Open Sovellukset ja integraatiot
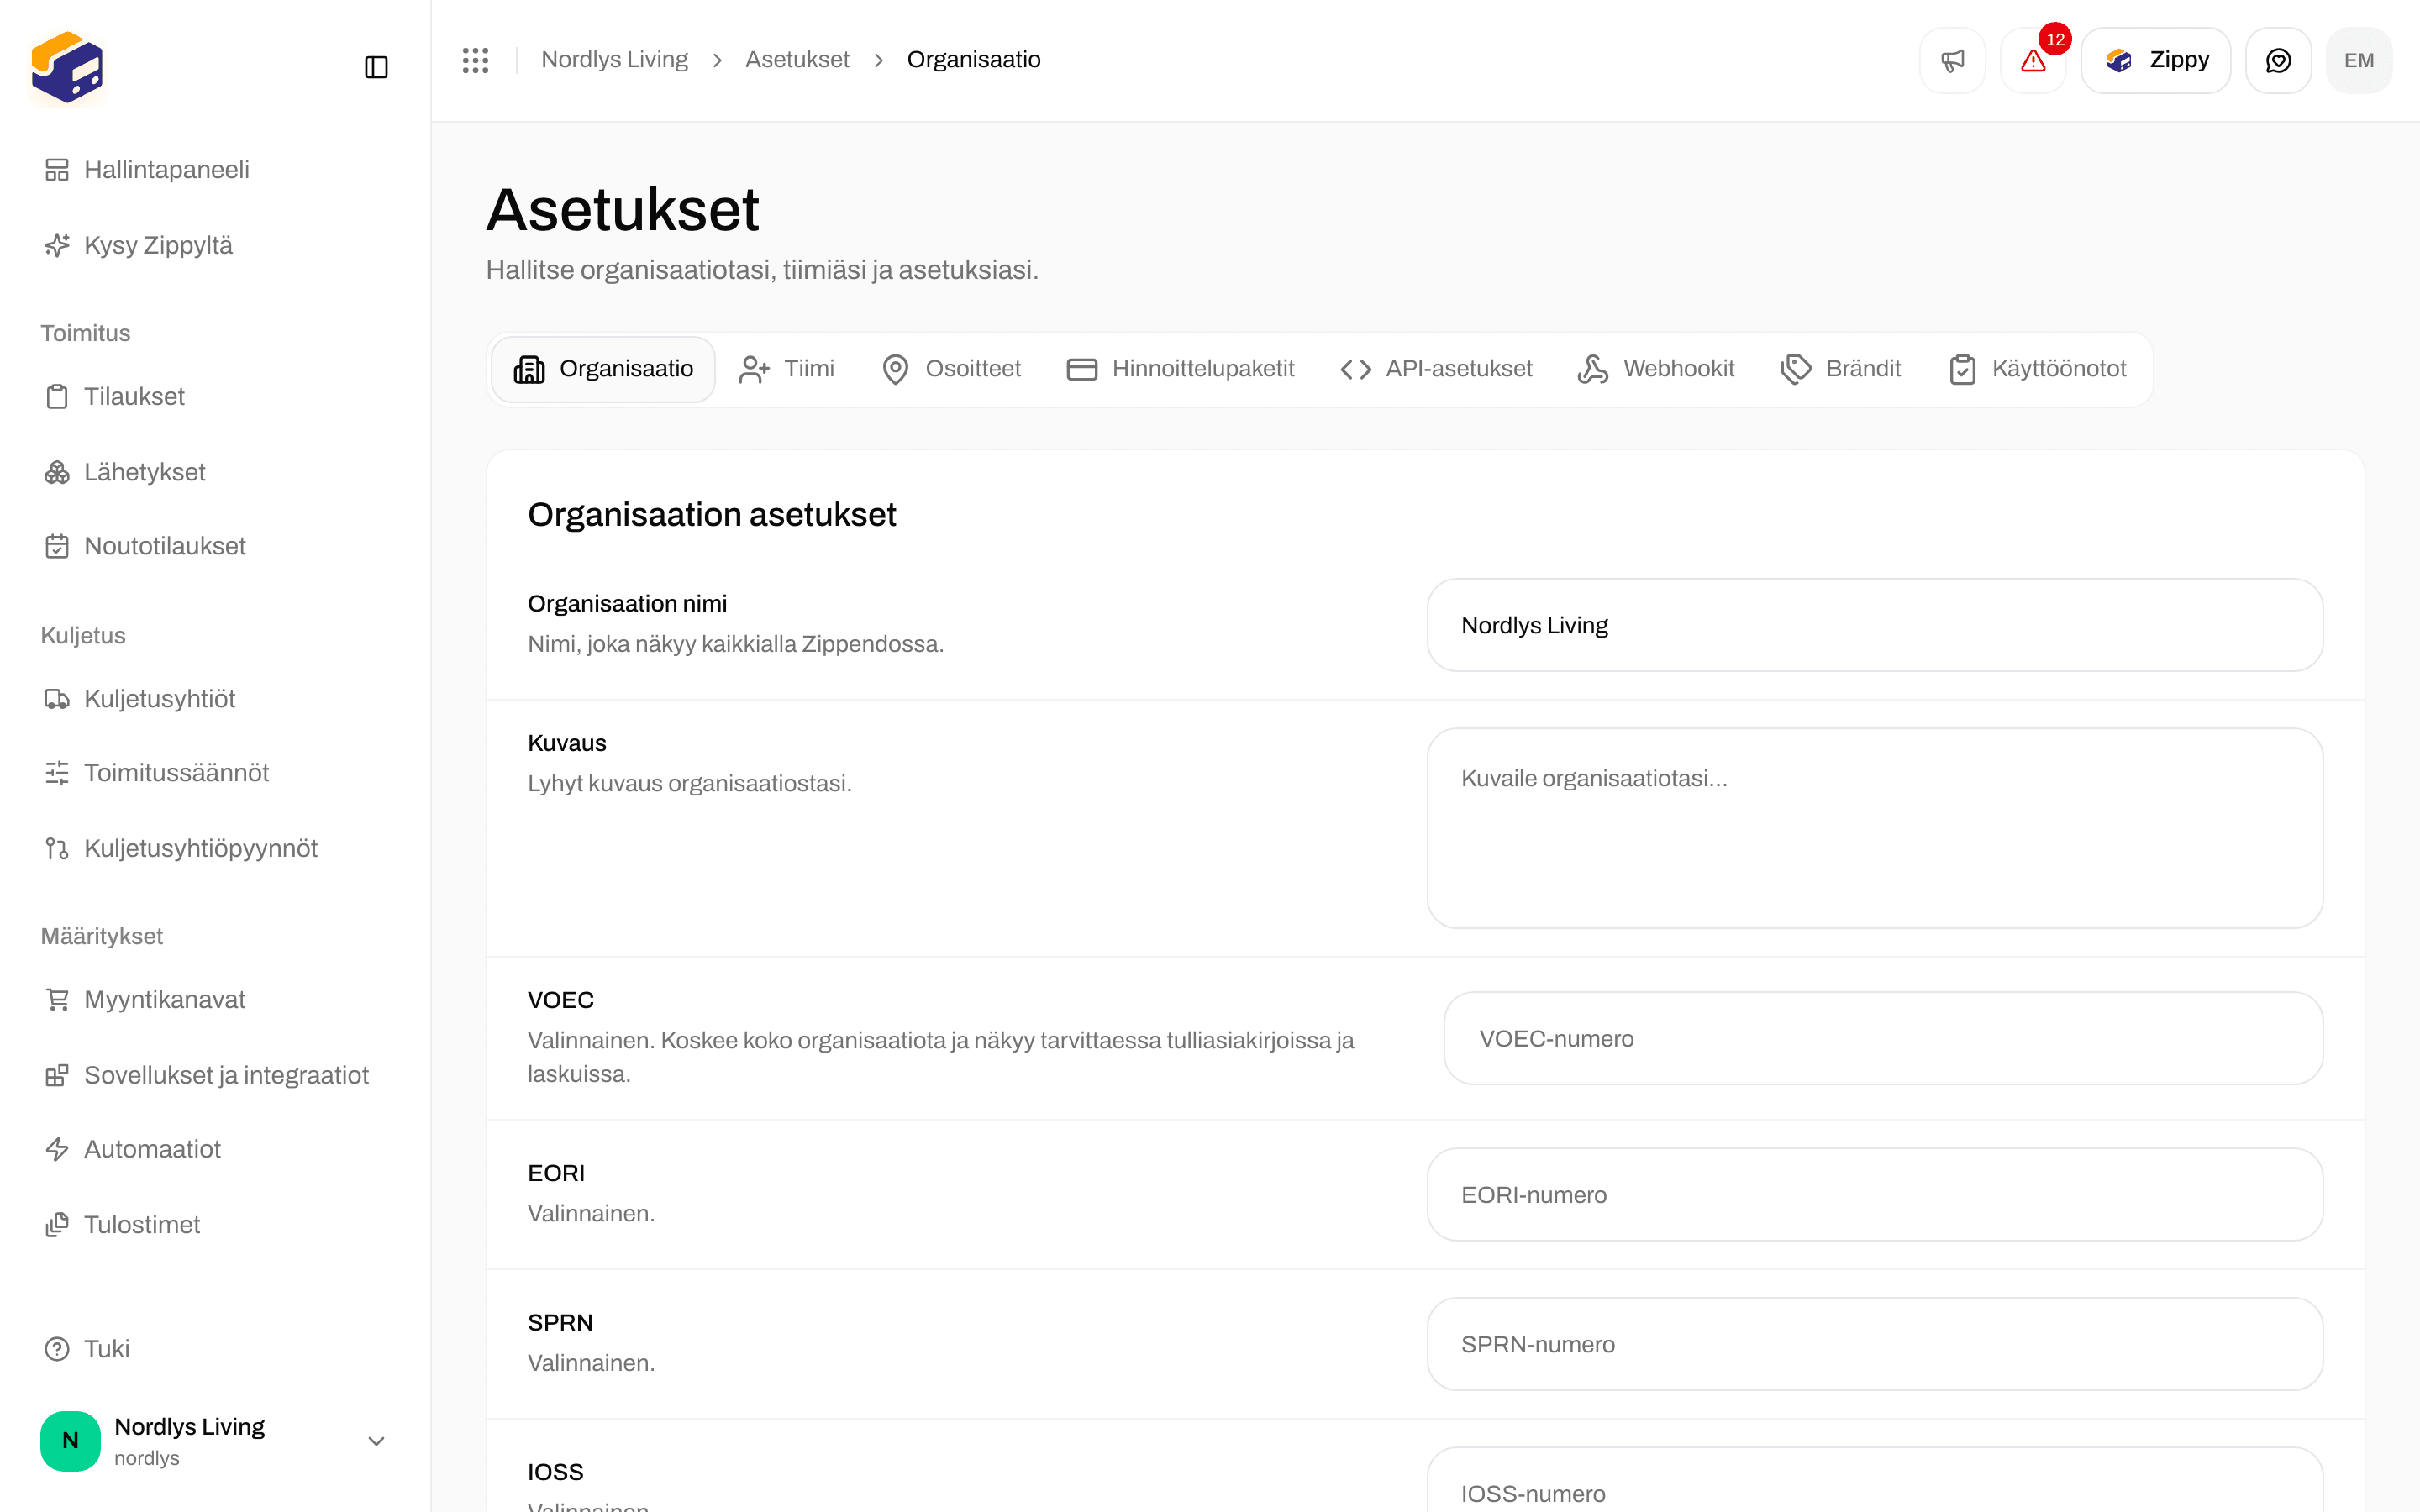 click(215, 1075)
